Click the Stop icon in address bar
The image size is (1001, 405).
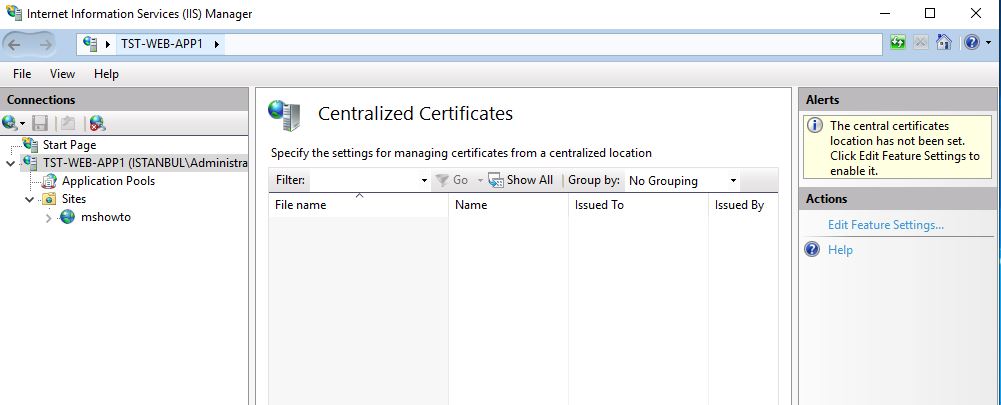920,43
